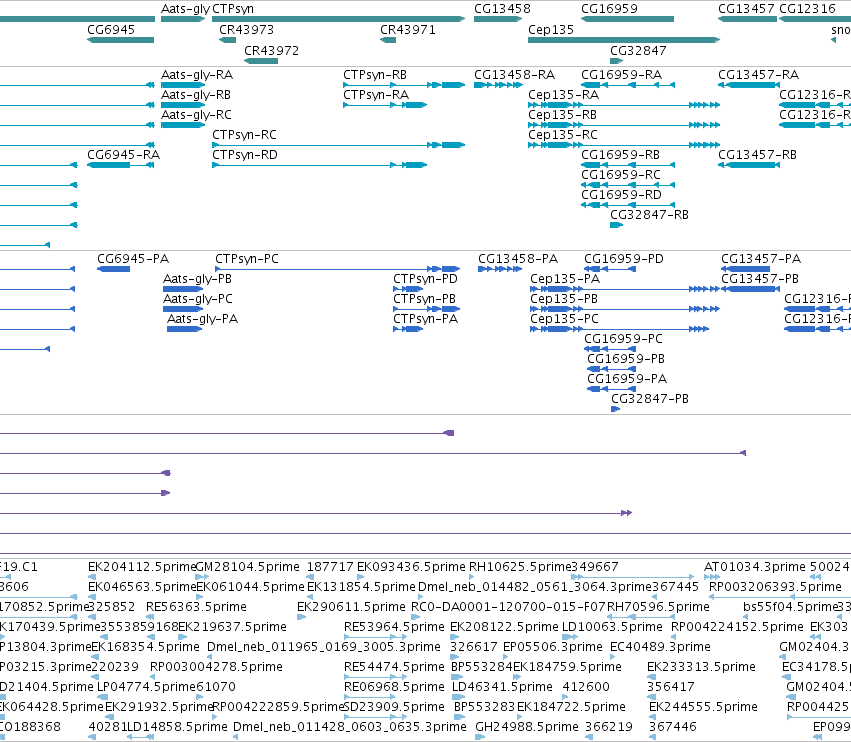
Task: Open the Cep135-PC protein label
Action: click(564, 319)
